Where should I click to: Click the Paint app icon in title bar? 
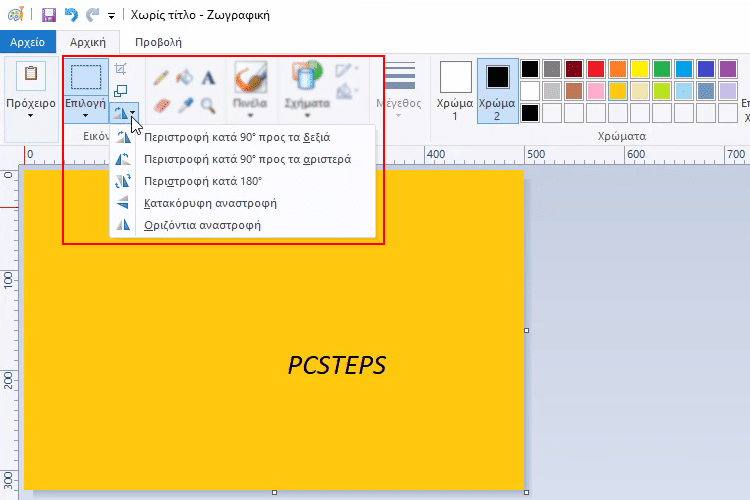coord(16,15)
